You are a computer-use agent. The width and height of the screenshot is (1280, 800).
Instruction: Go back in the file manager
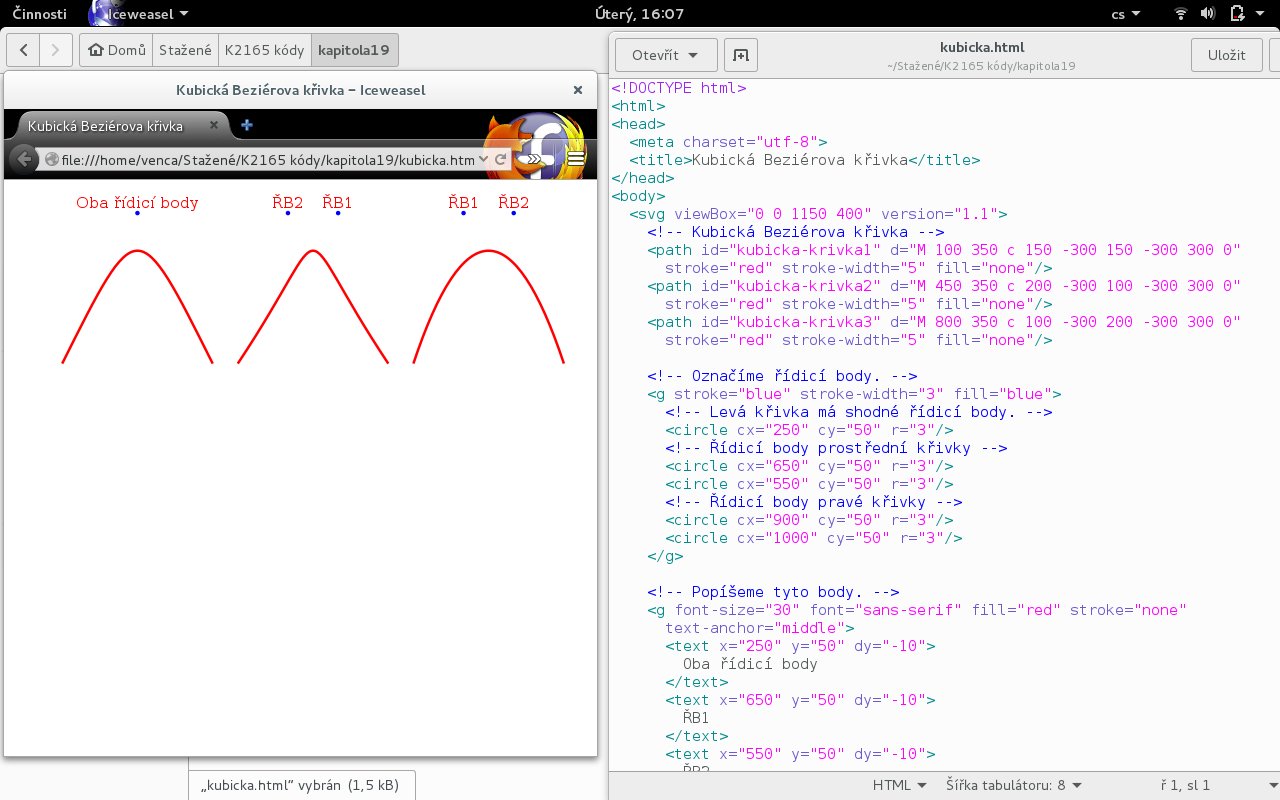pos(24,50)
